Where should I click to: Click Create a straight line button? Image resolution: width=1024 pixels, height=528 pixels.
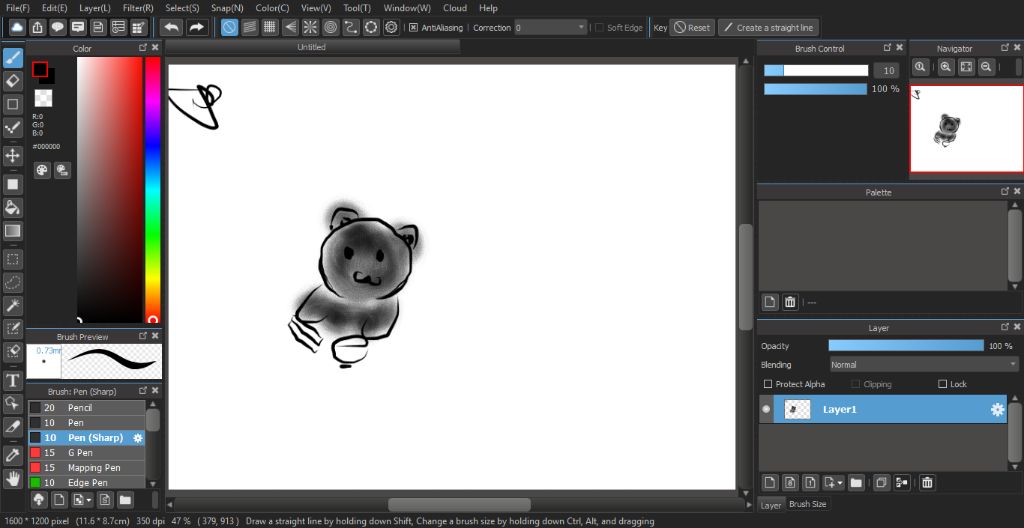point(768,27)
